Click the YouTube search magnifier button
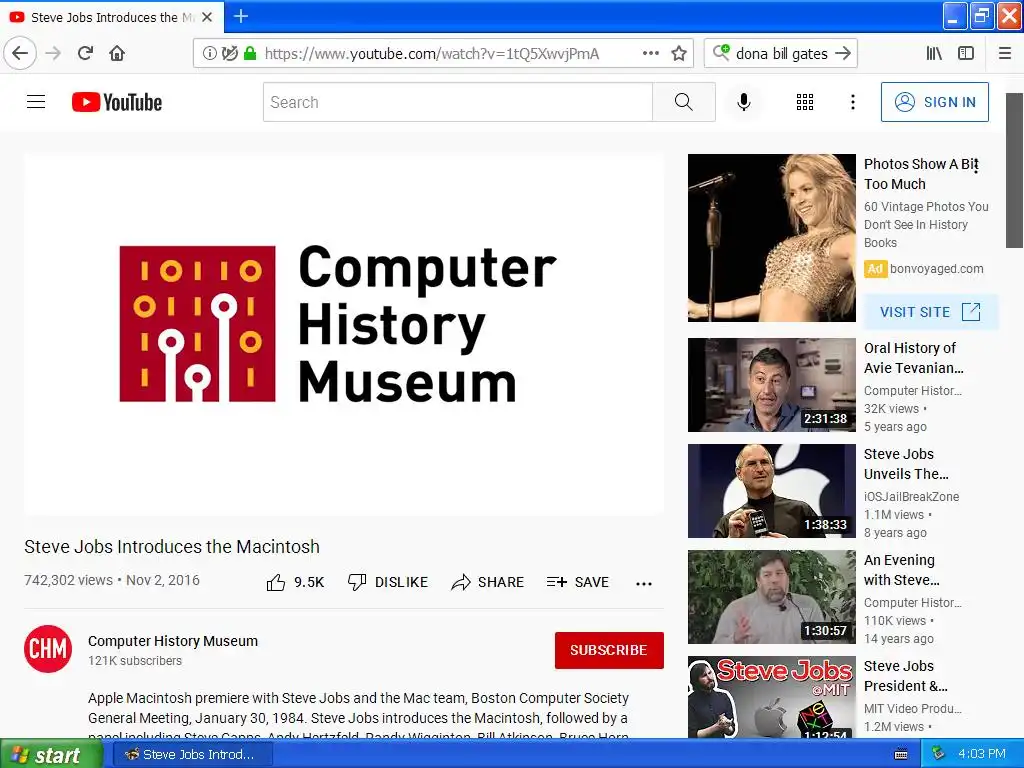 tap(684, 102)
